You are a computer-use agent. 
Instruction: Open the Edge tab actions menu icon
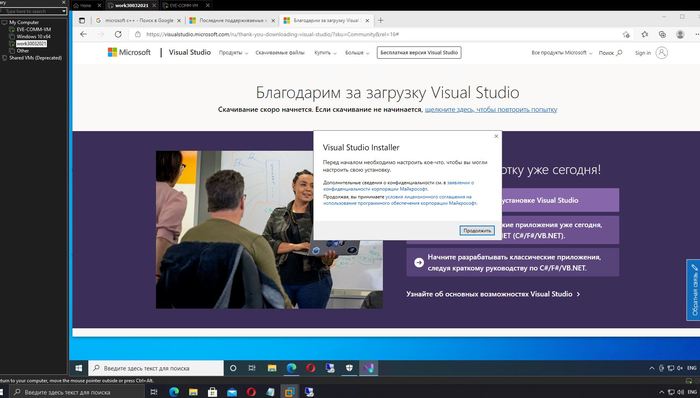coord(82,21)
